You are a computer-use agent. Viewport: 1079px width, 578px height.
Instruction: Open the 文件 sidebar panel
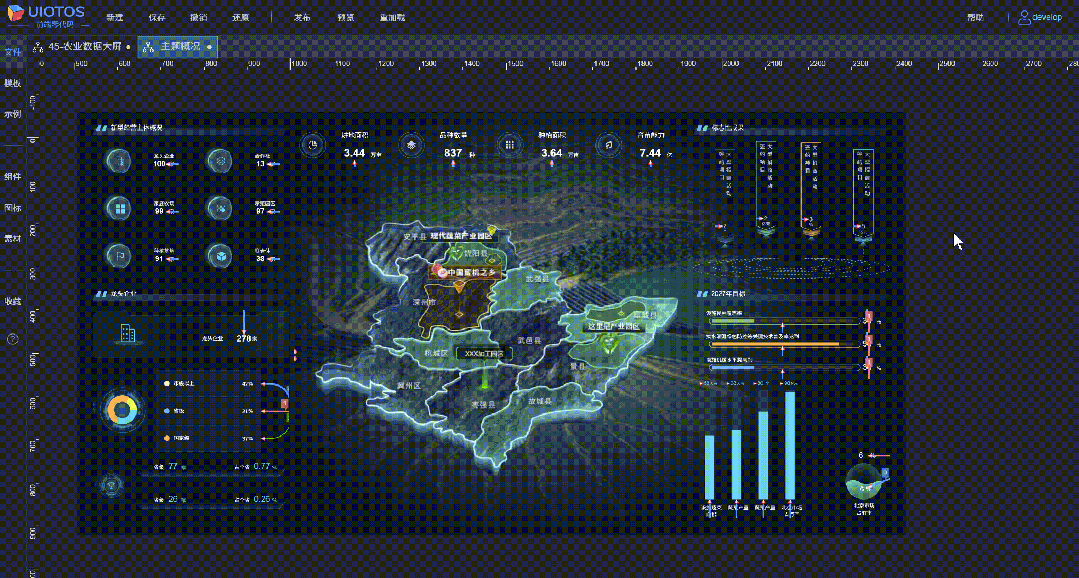(12, 52)
